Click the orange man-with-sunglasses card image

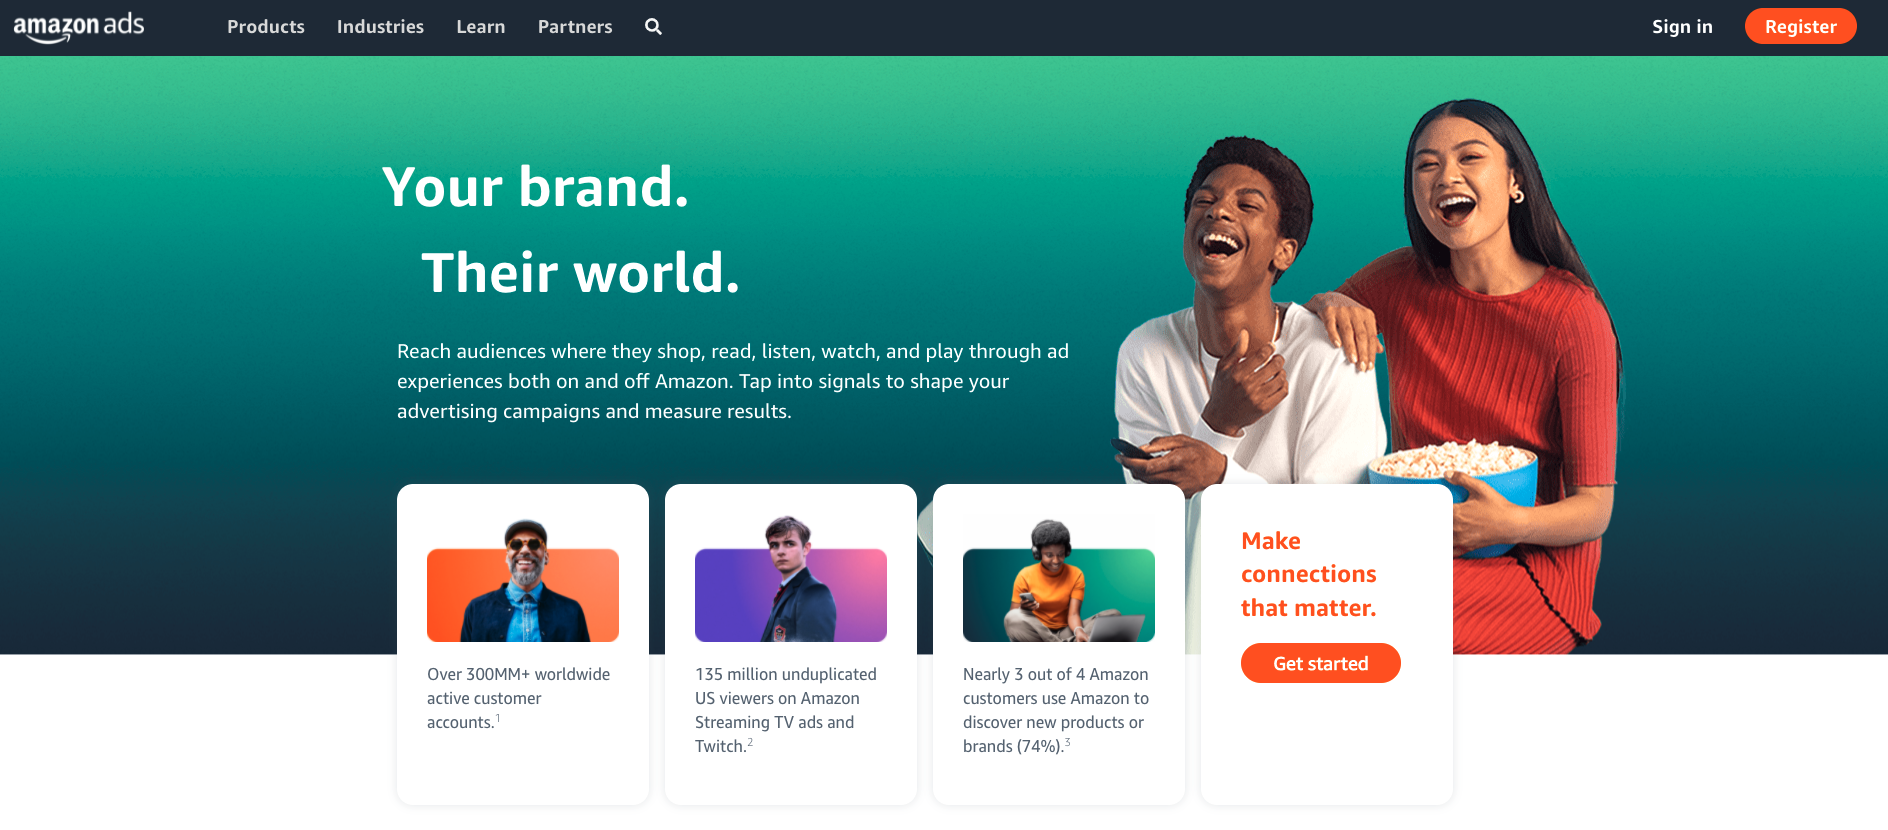(x=523, y=581)
